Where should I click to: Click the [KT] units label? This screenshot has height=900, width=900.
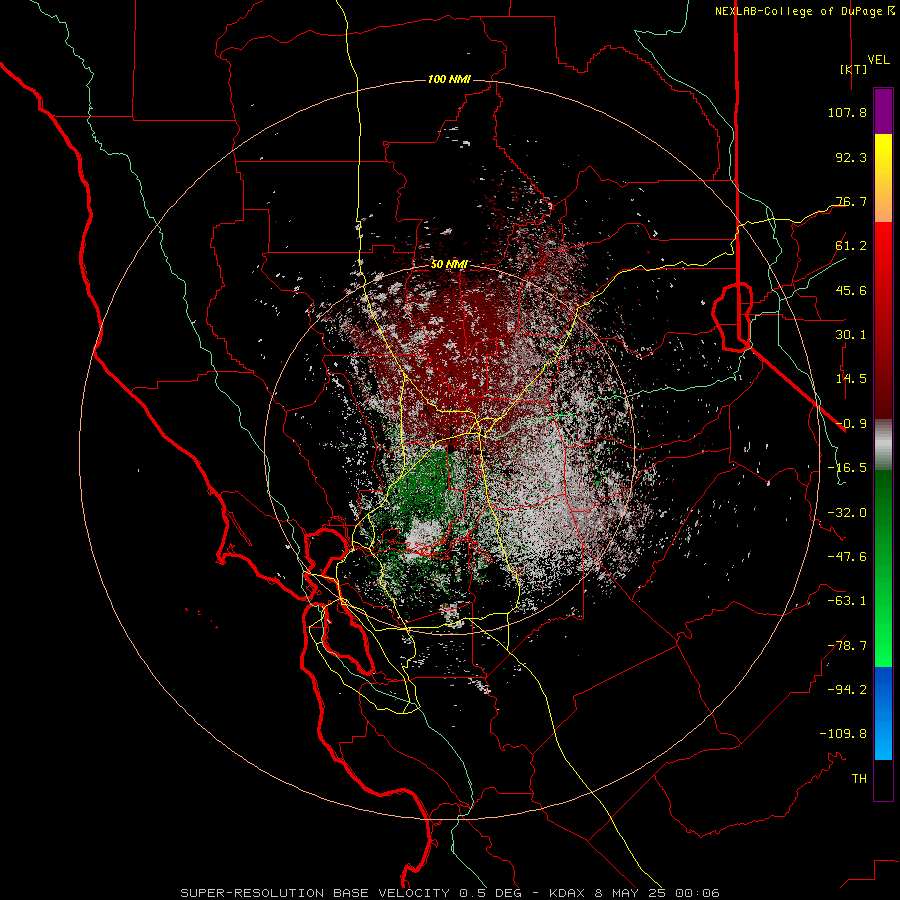coord(854,69)
